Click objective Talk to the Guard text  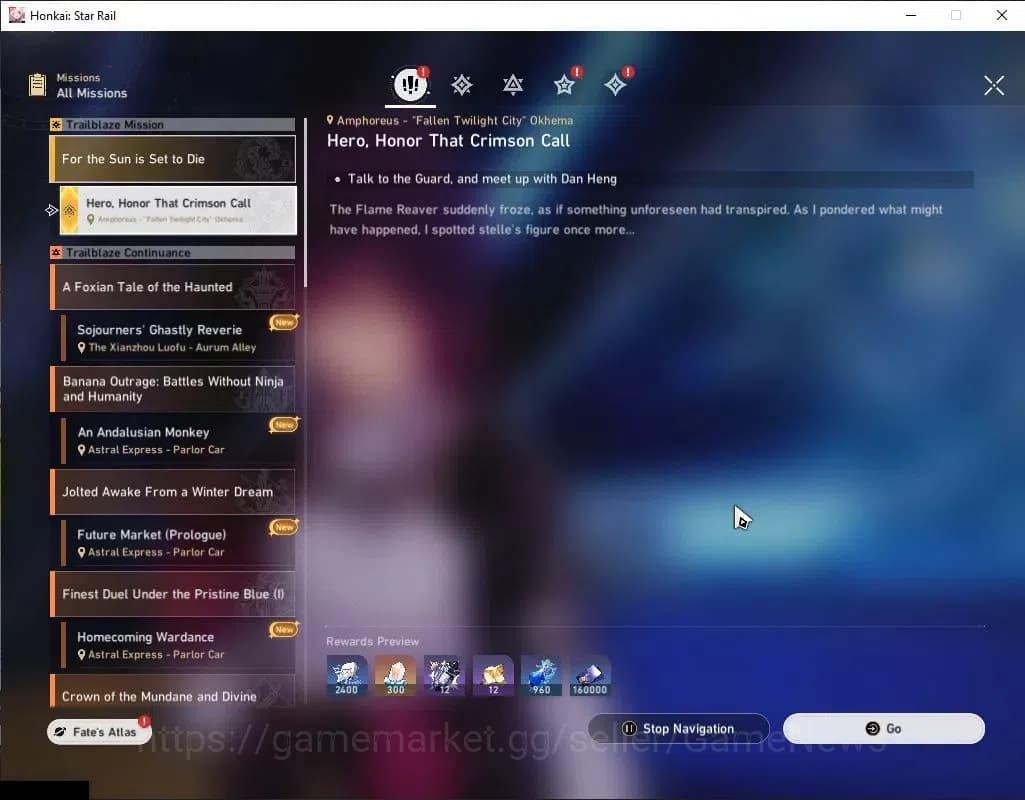[x=482, y=179]
